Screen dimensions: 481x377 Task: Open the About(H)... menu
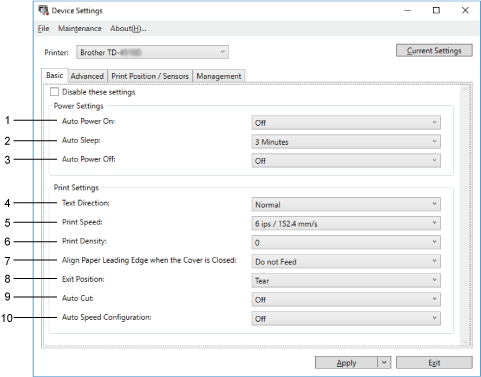tap(128, 29)
